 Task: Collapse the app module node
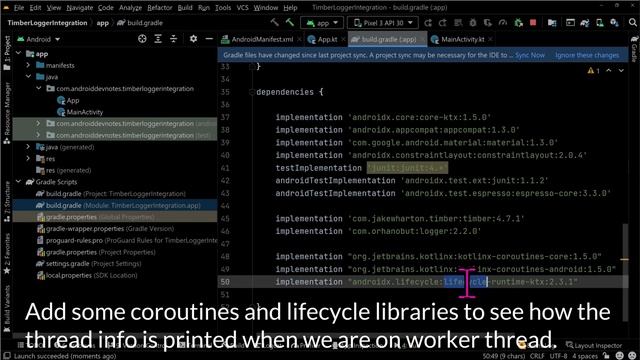click(18, 53)
